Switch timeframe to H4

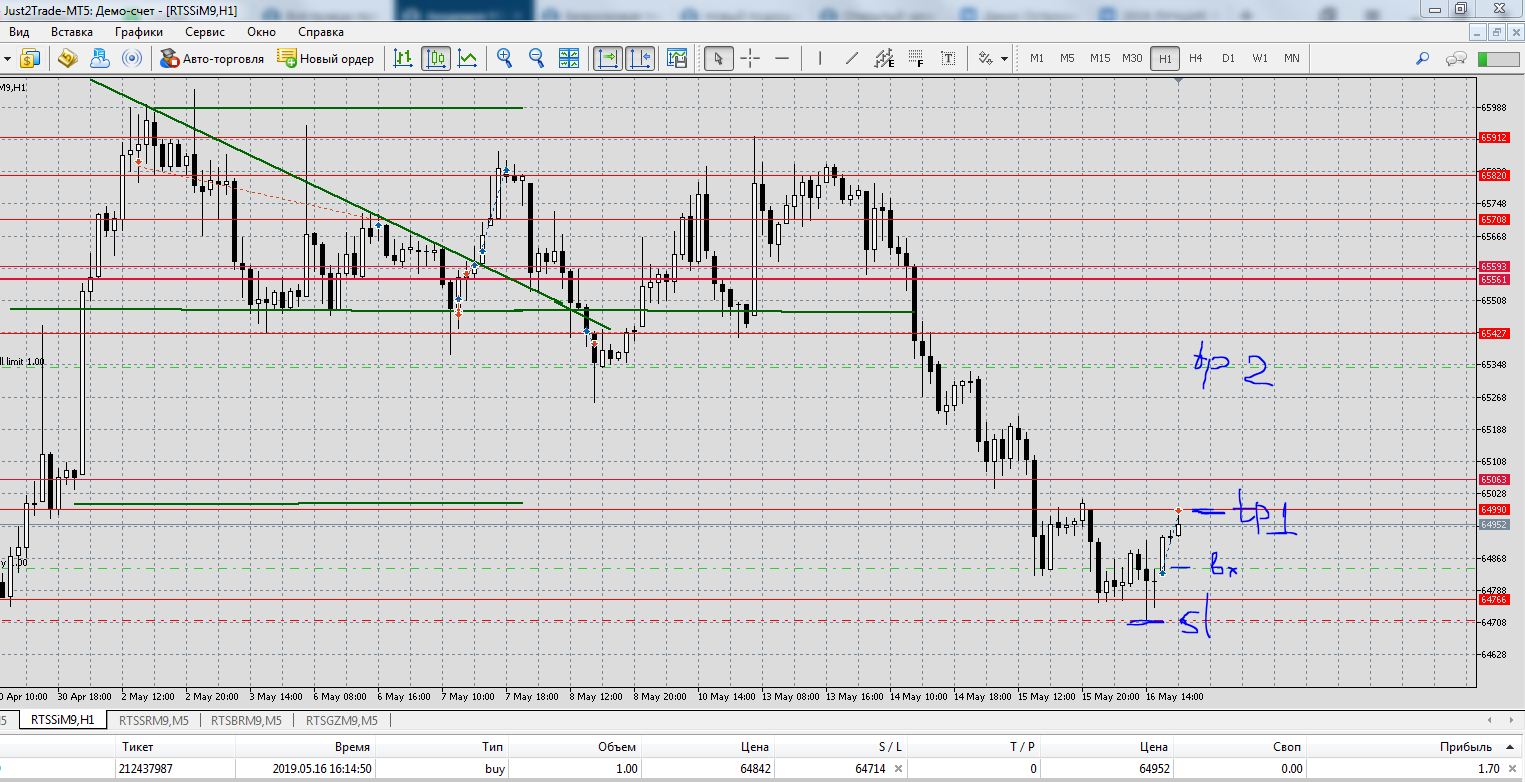click(1196, 58)
